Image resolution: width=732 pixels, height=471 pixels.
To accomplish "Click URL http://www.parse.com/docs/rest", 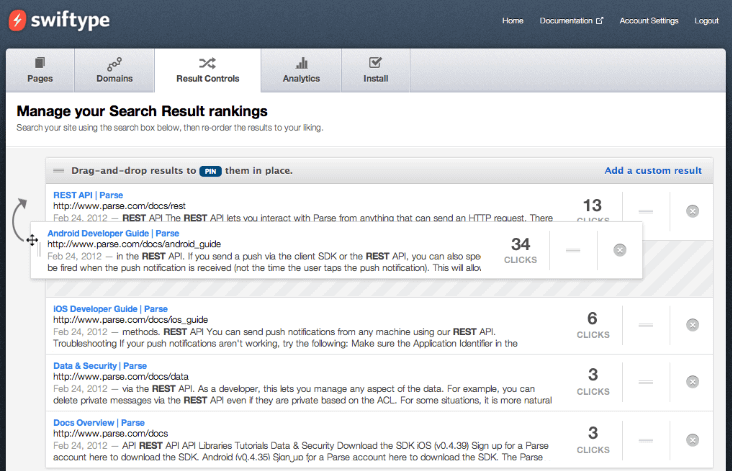I will point(119,206).
